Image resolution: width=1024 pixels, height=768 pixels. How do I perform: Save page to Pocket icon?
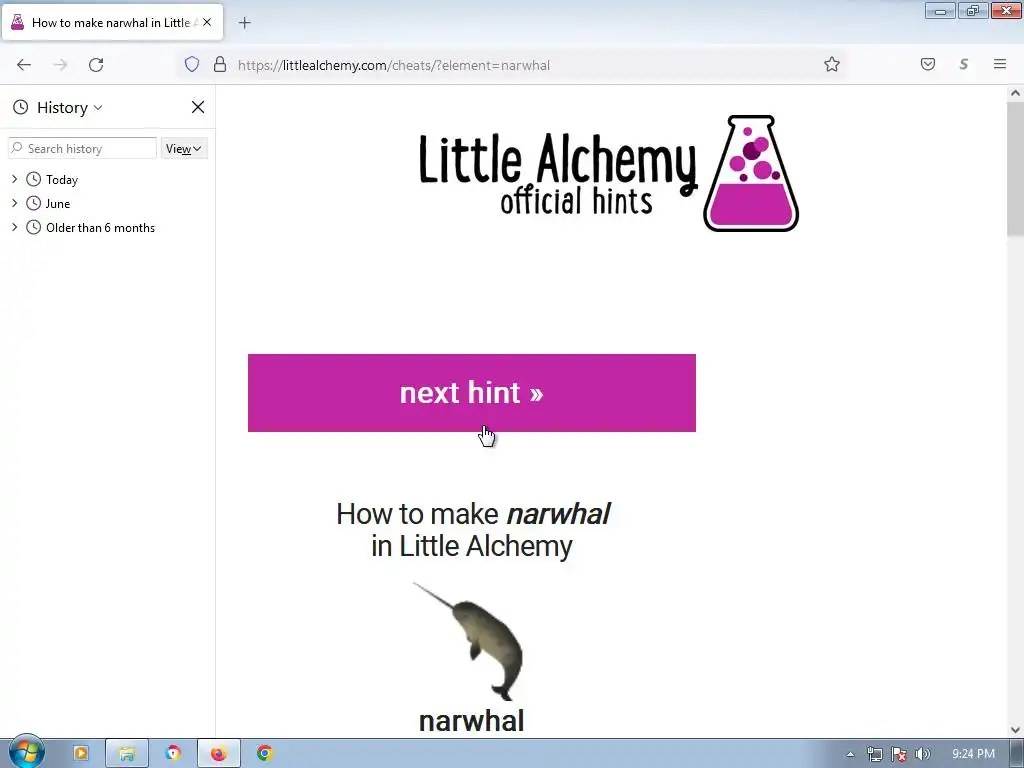928,64
